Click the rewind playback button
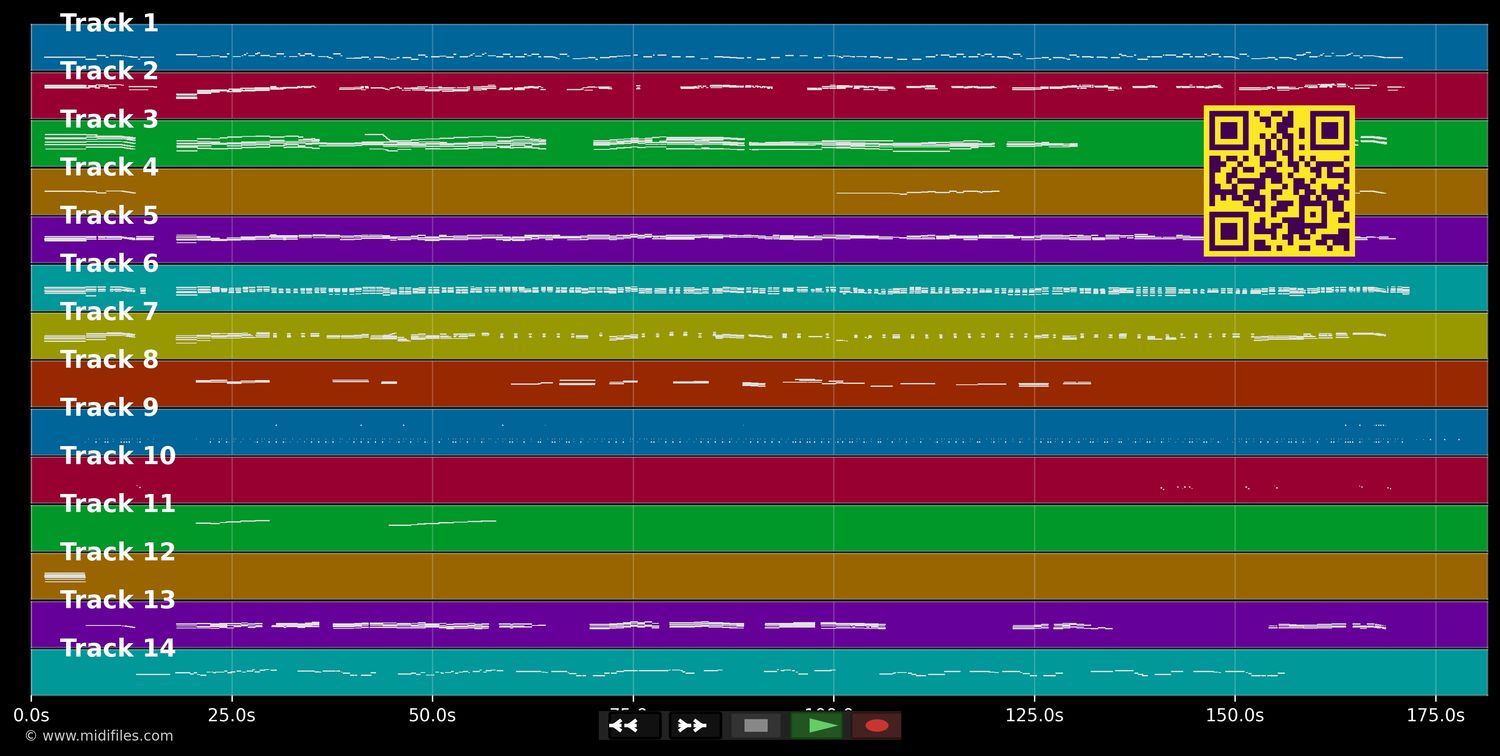The width and height of the screenshot is (1500, 756). tap(634, 725)
